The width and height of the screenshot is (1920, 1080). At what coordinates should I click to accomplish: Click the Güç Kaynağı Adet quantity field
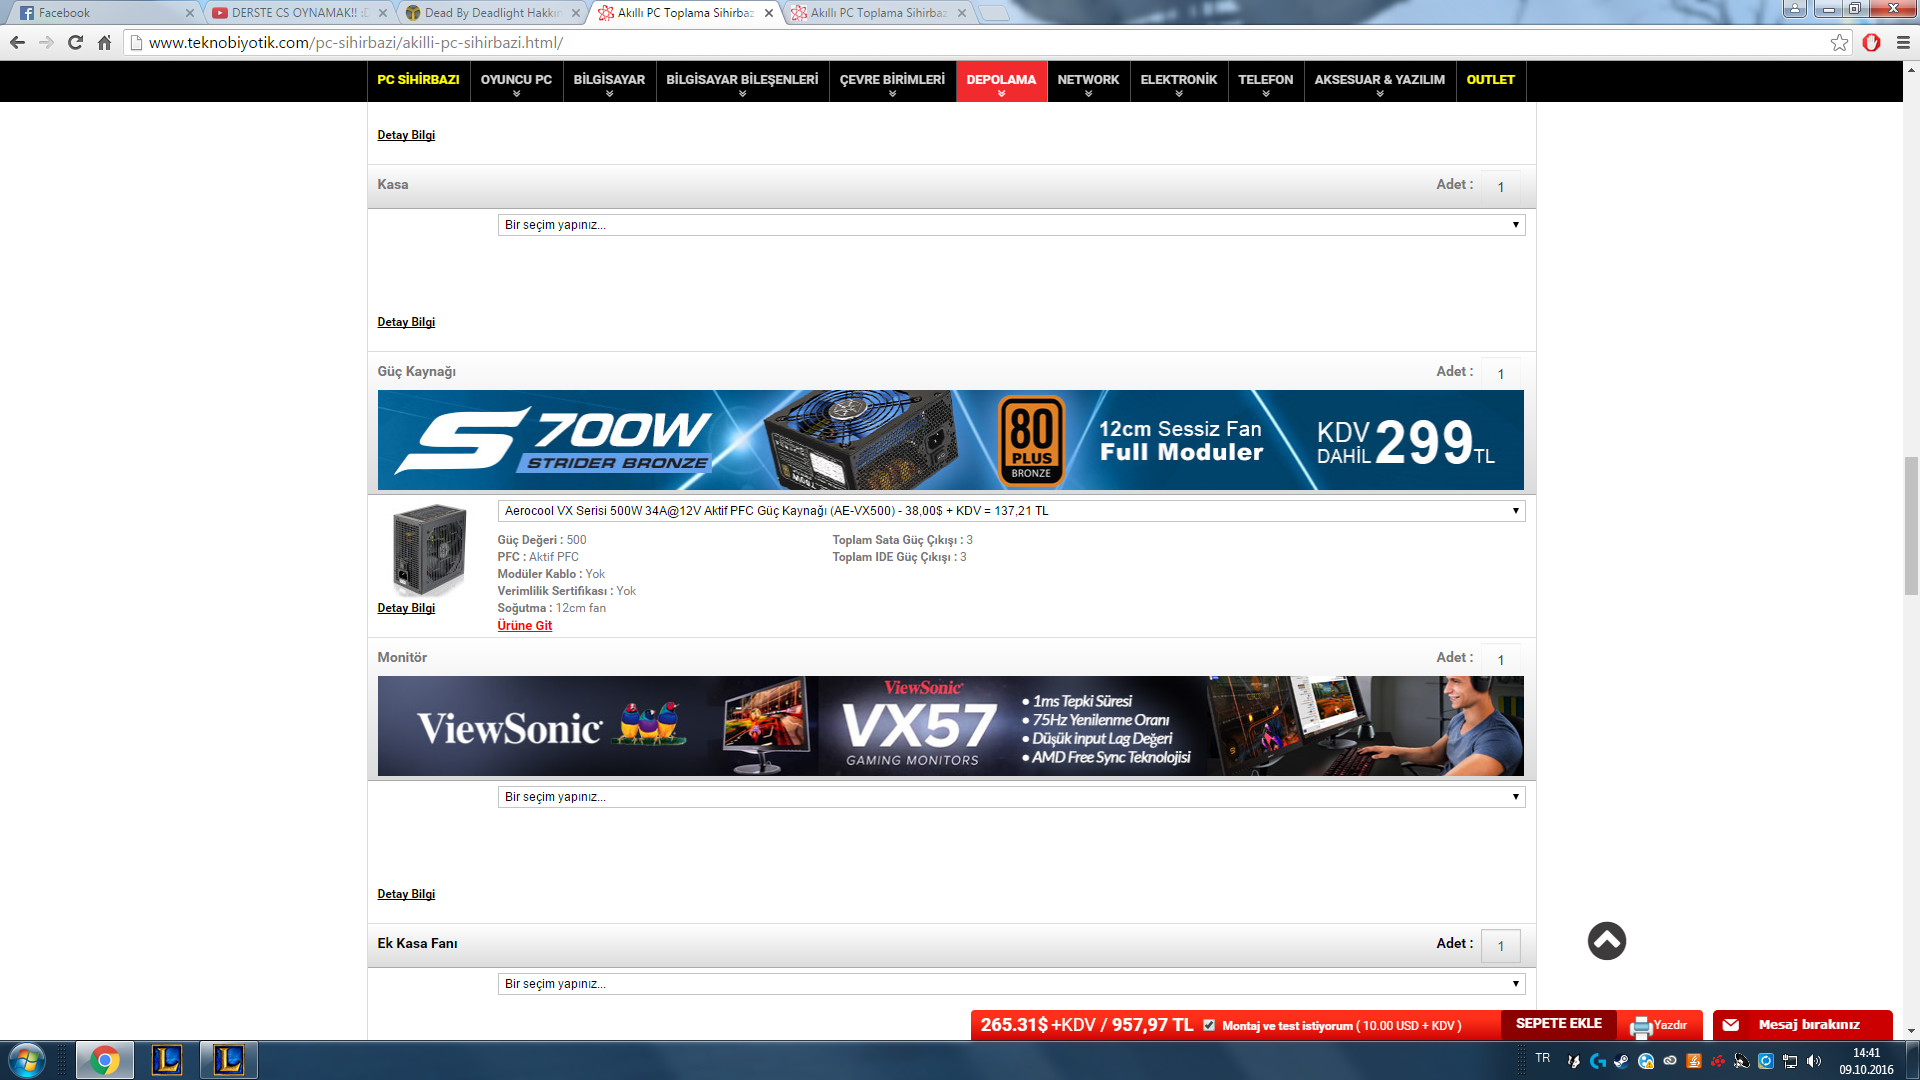click(x=1500, y=373)
